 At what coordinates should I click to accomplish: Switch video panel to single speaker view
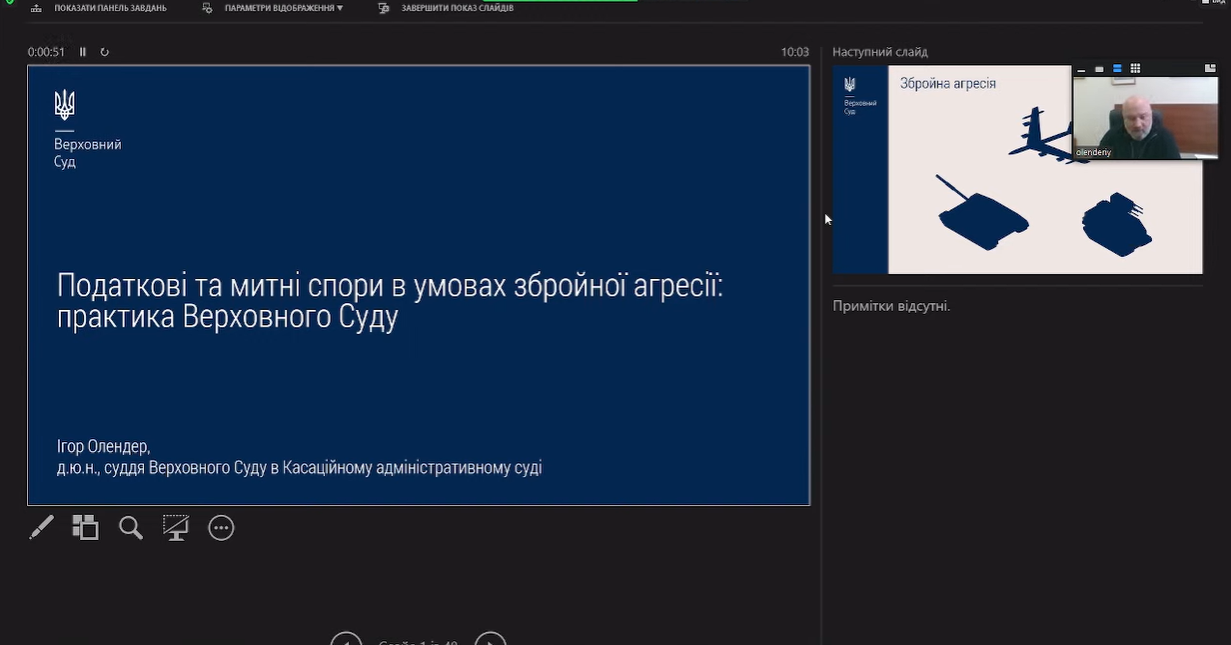[x=1099, y=69]
